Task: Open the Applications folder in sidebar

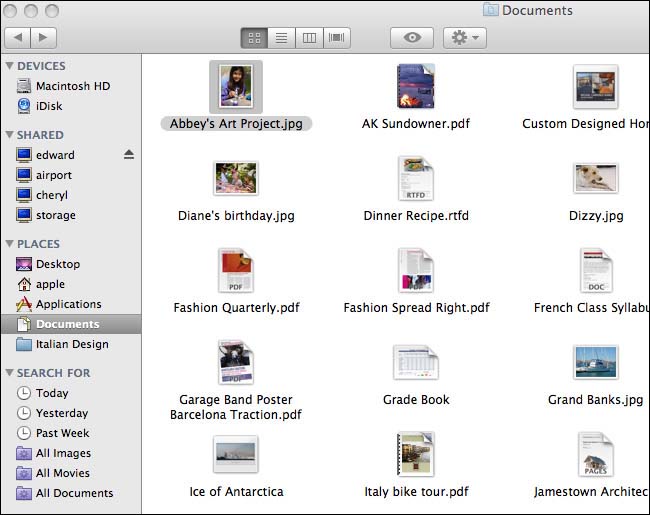Action: [x=68, y=304]
